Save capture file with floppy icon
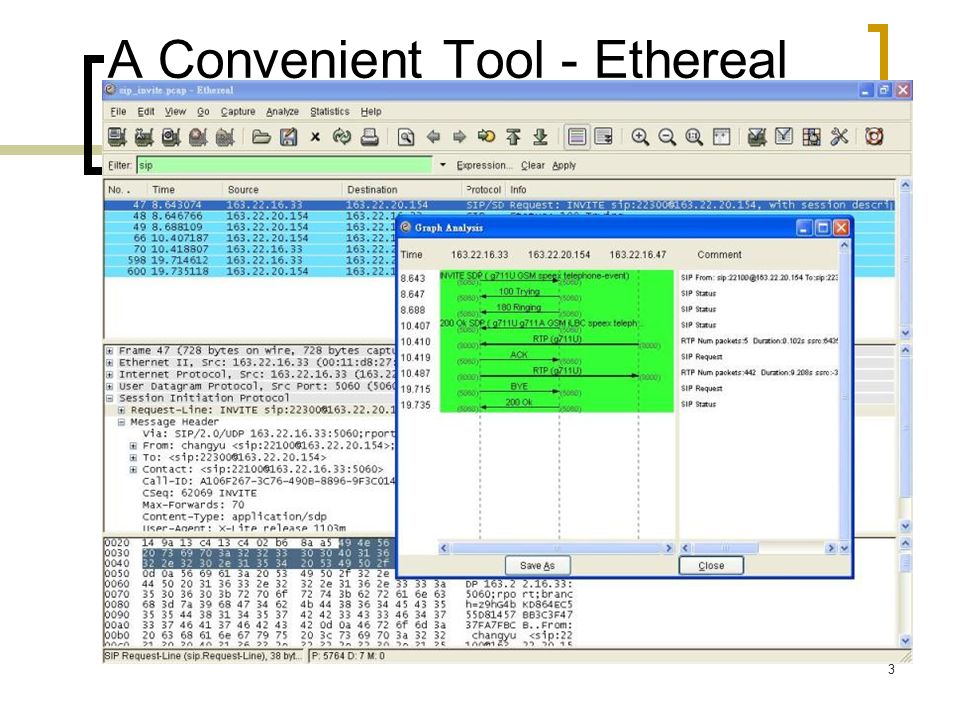Screen dimensions: 960x720 288,137
